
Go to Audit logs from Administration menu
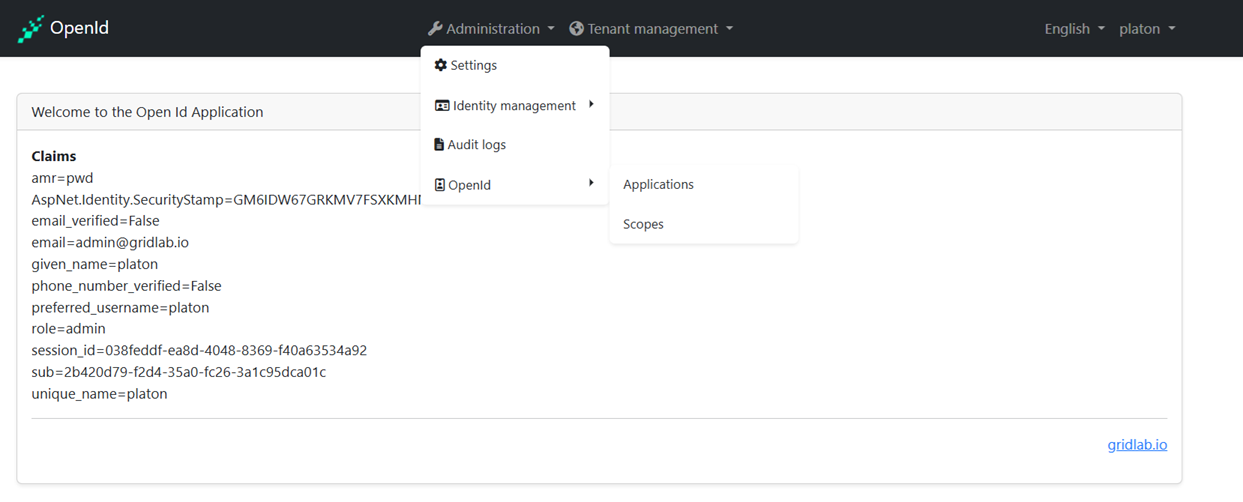pos(477,145)
